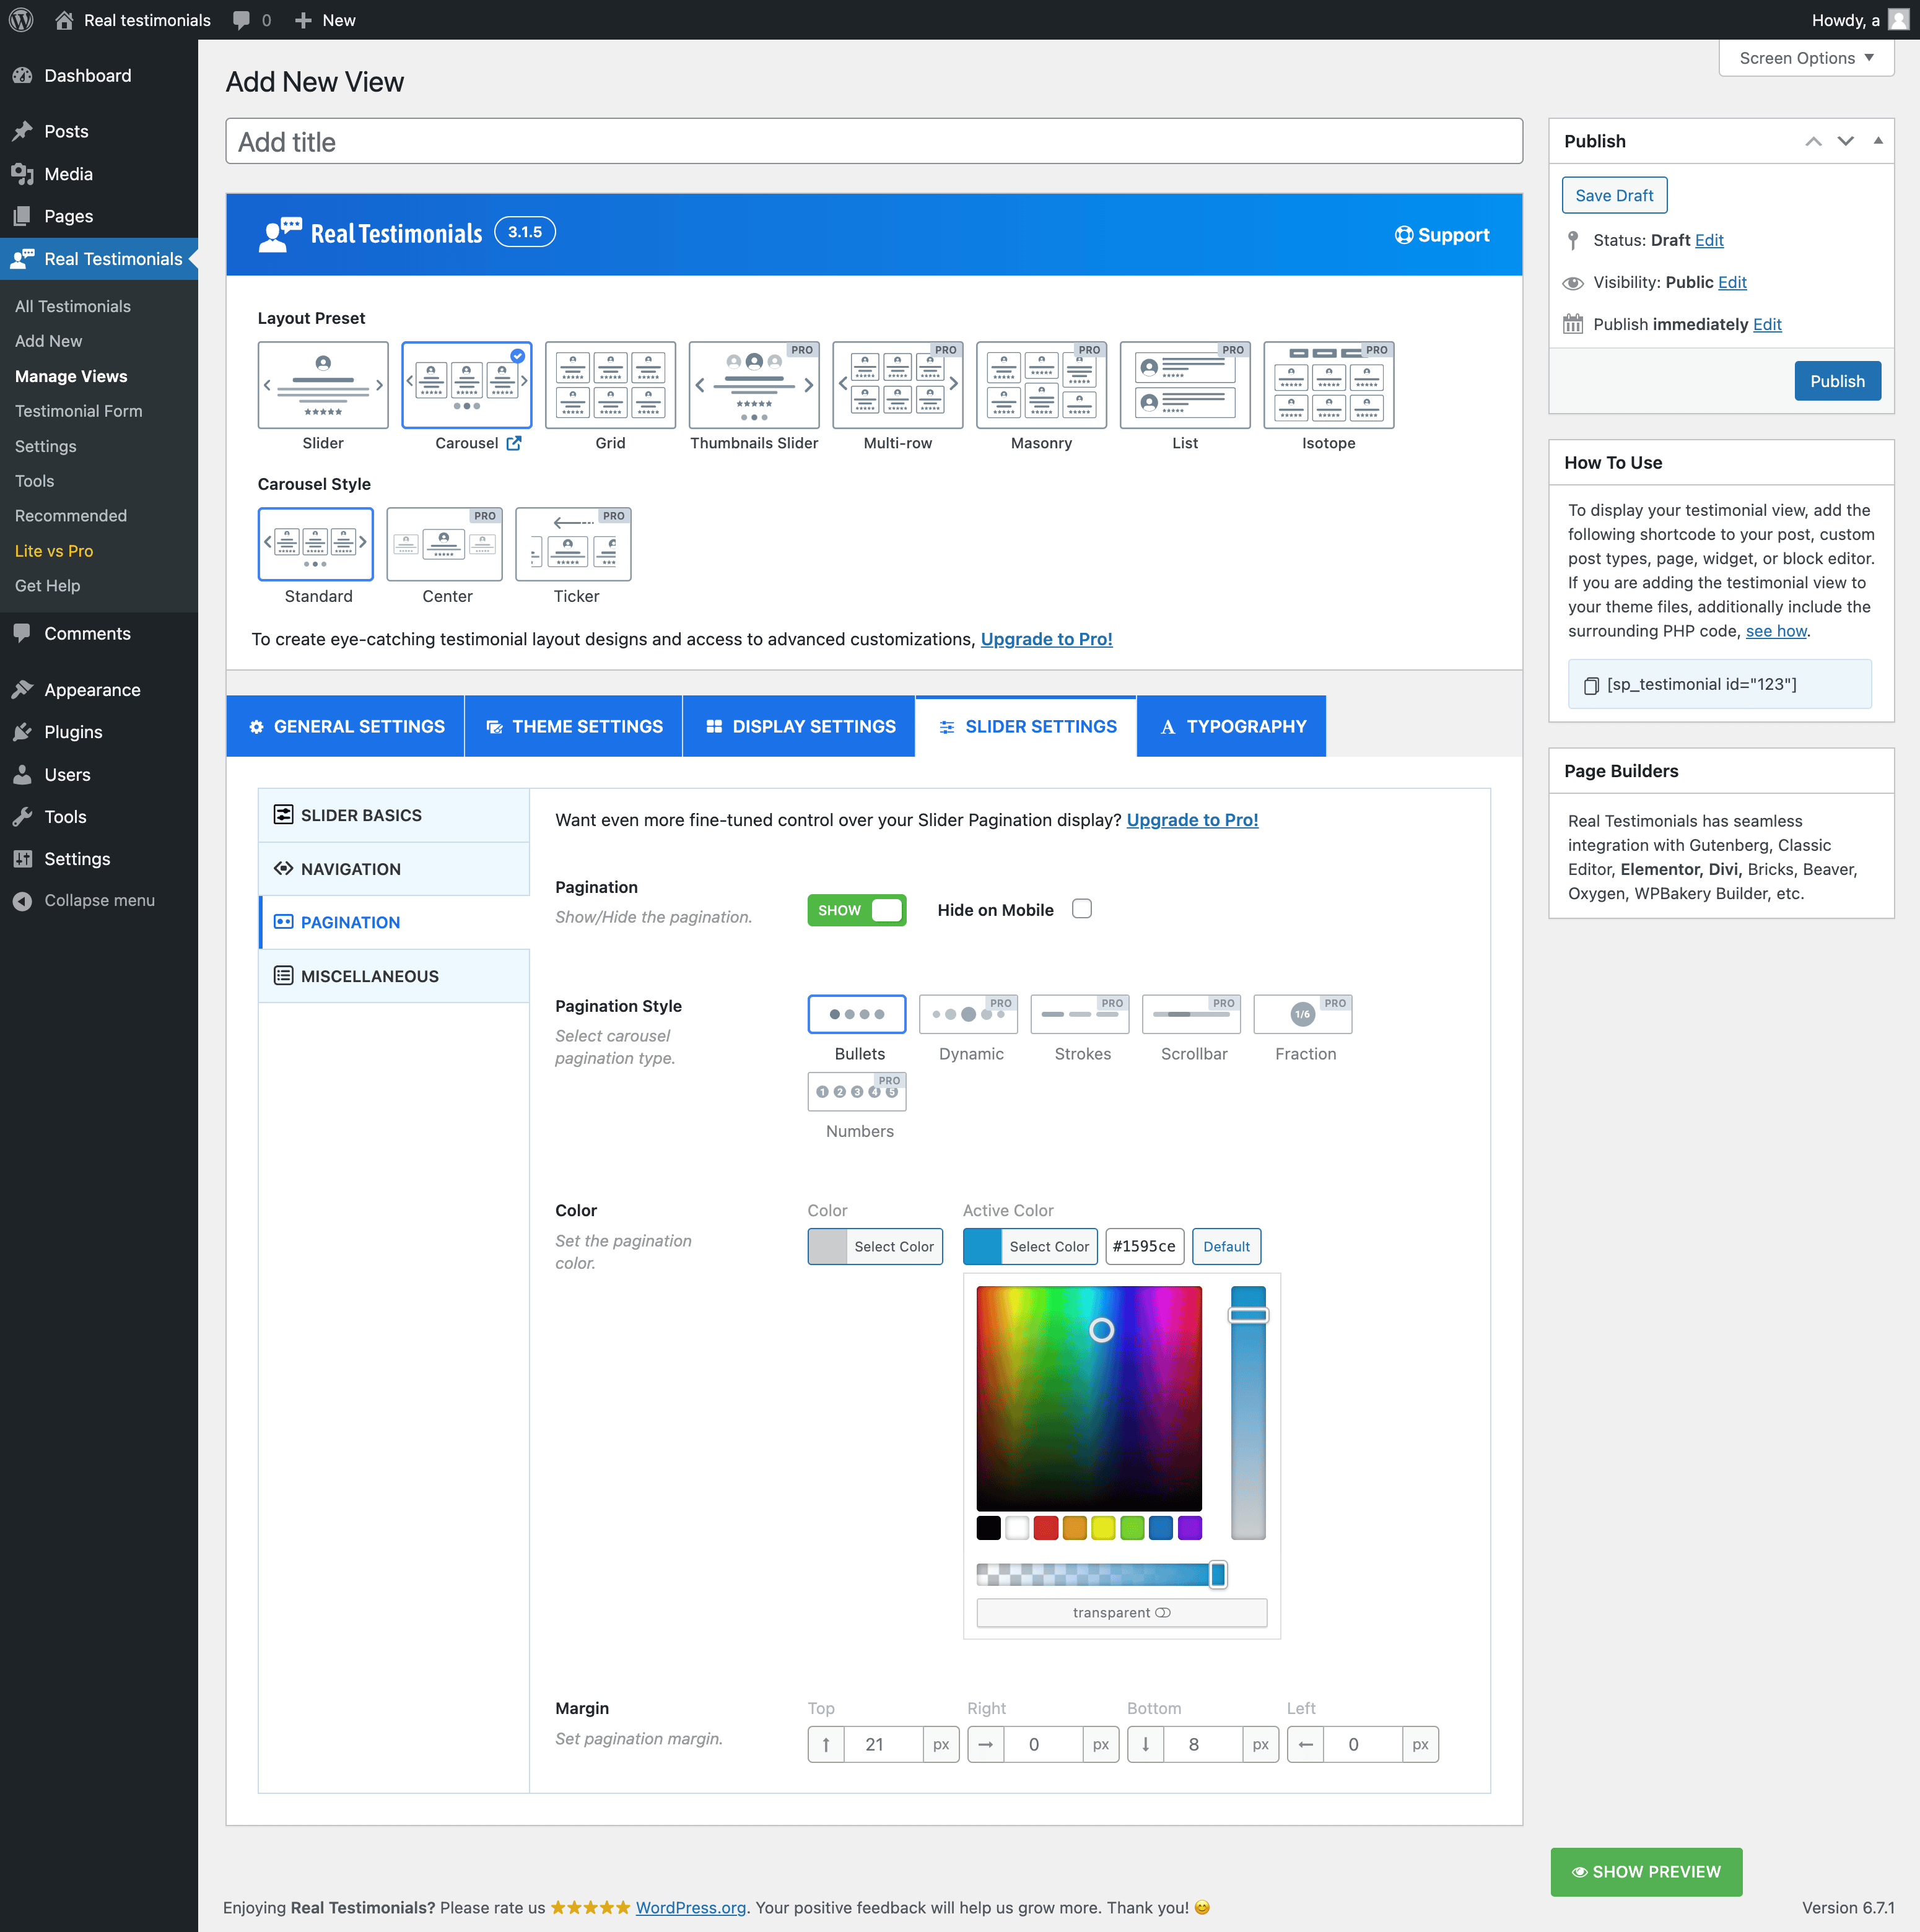
Task: Toggle the pagination SHOW switch
Action: 856,910
